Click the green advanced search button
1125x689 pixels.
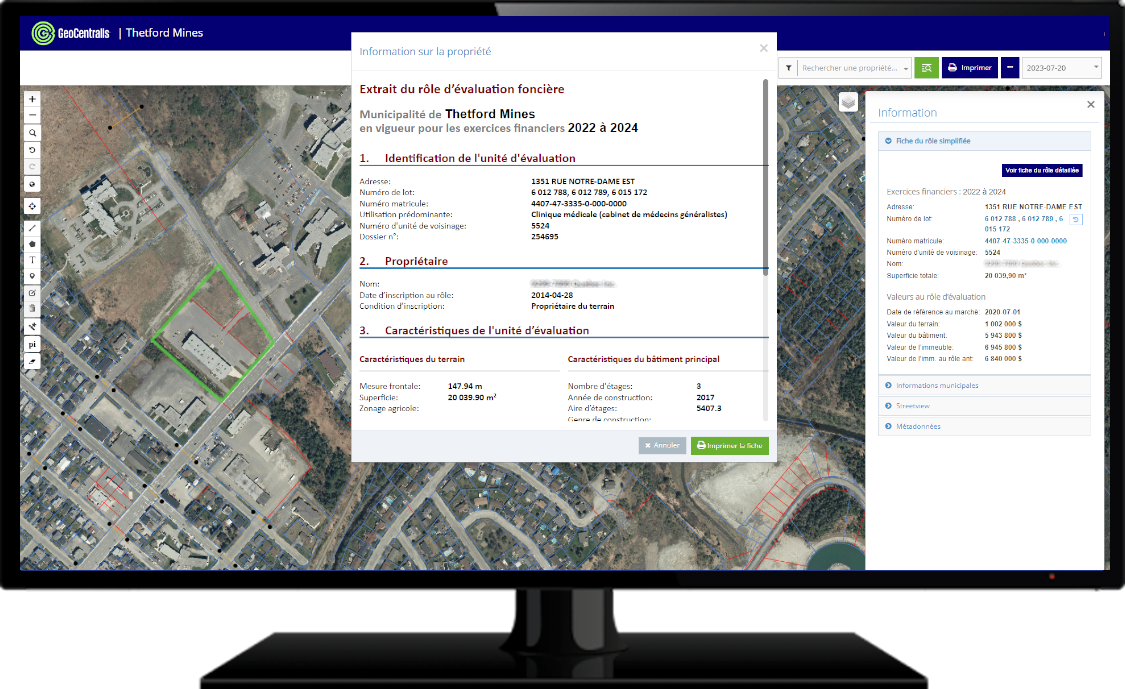click(926, 68)
